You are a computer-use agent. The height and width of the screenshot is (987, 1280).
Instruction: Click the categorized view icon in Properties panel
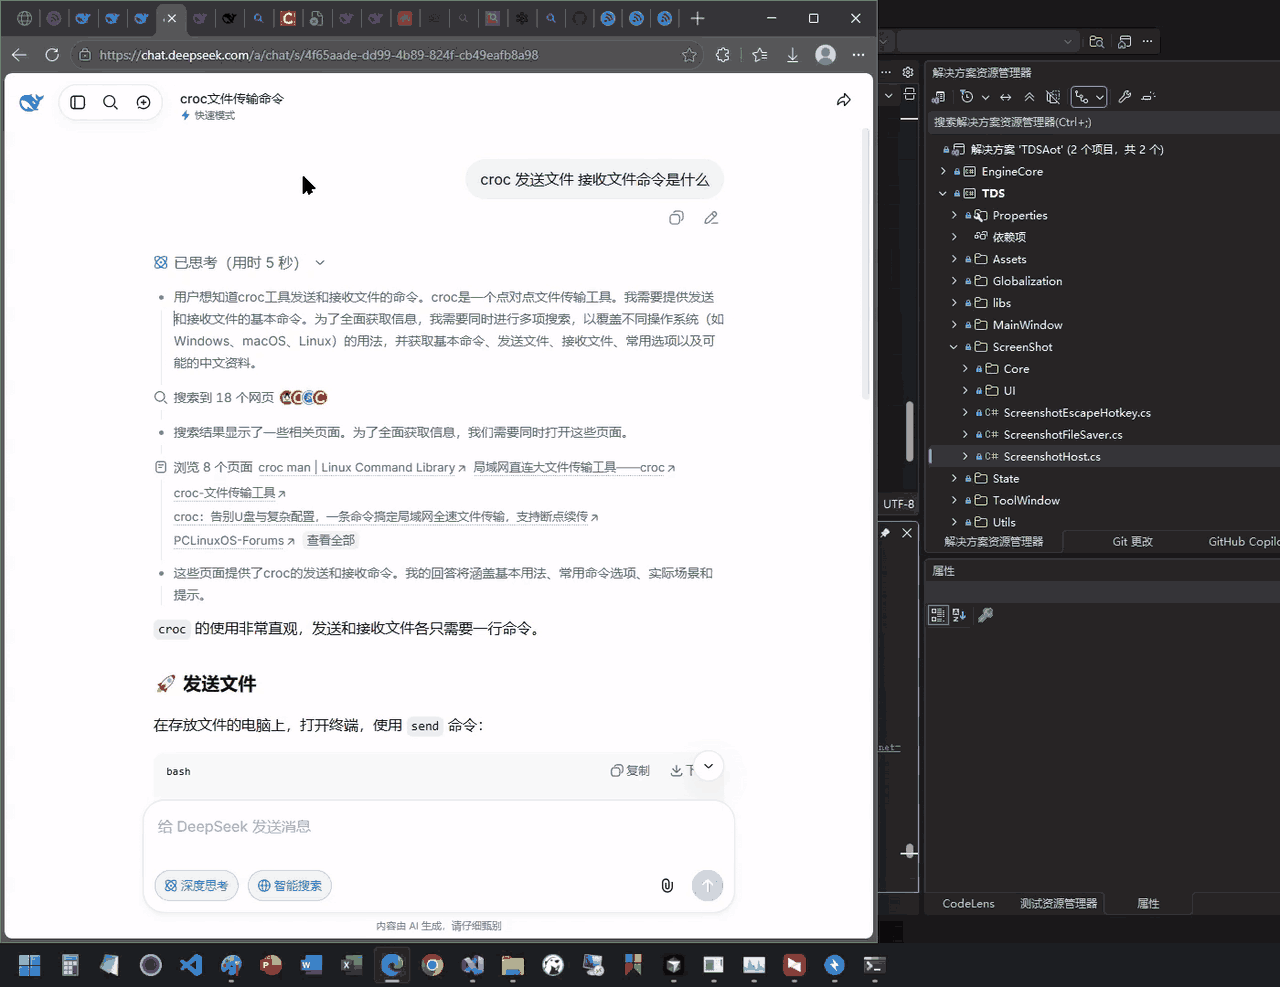[938, 615]
